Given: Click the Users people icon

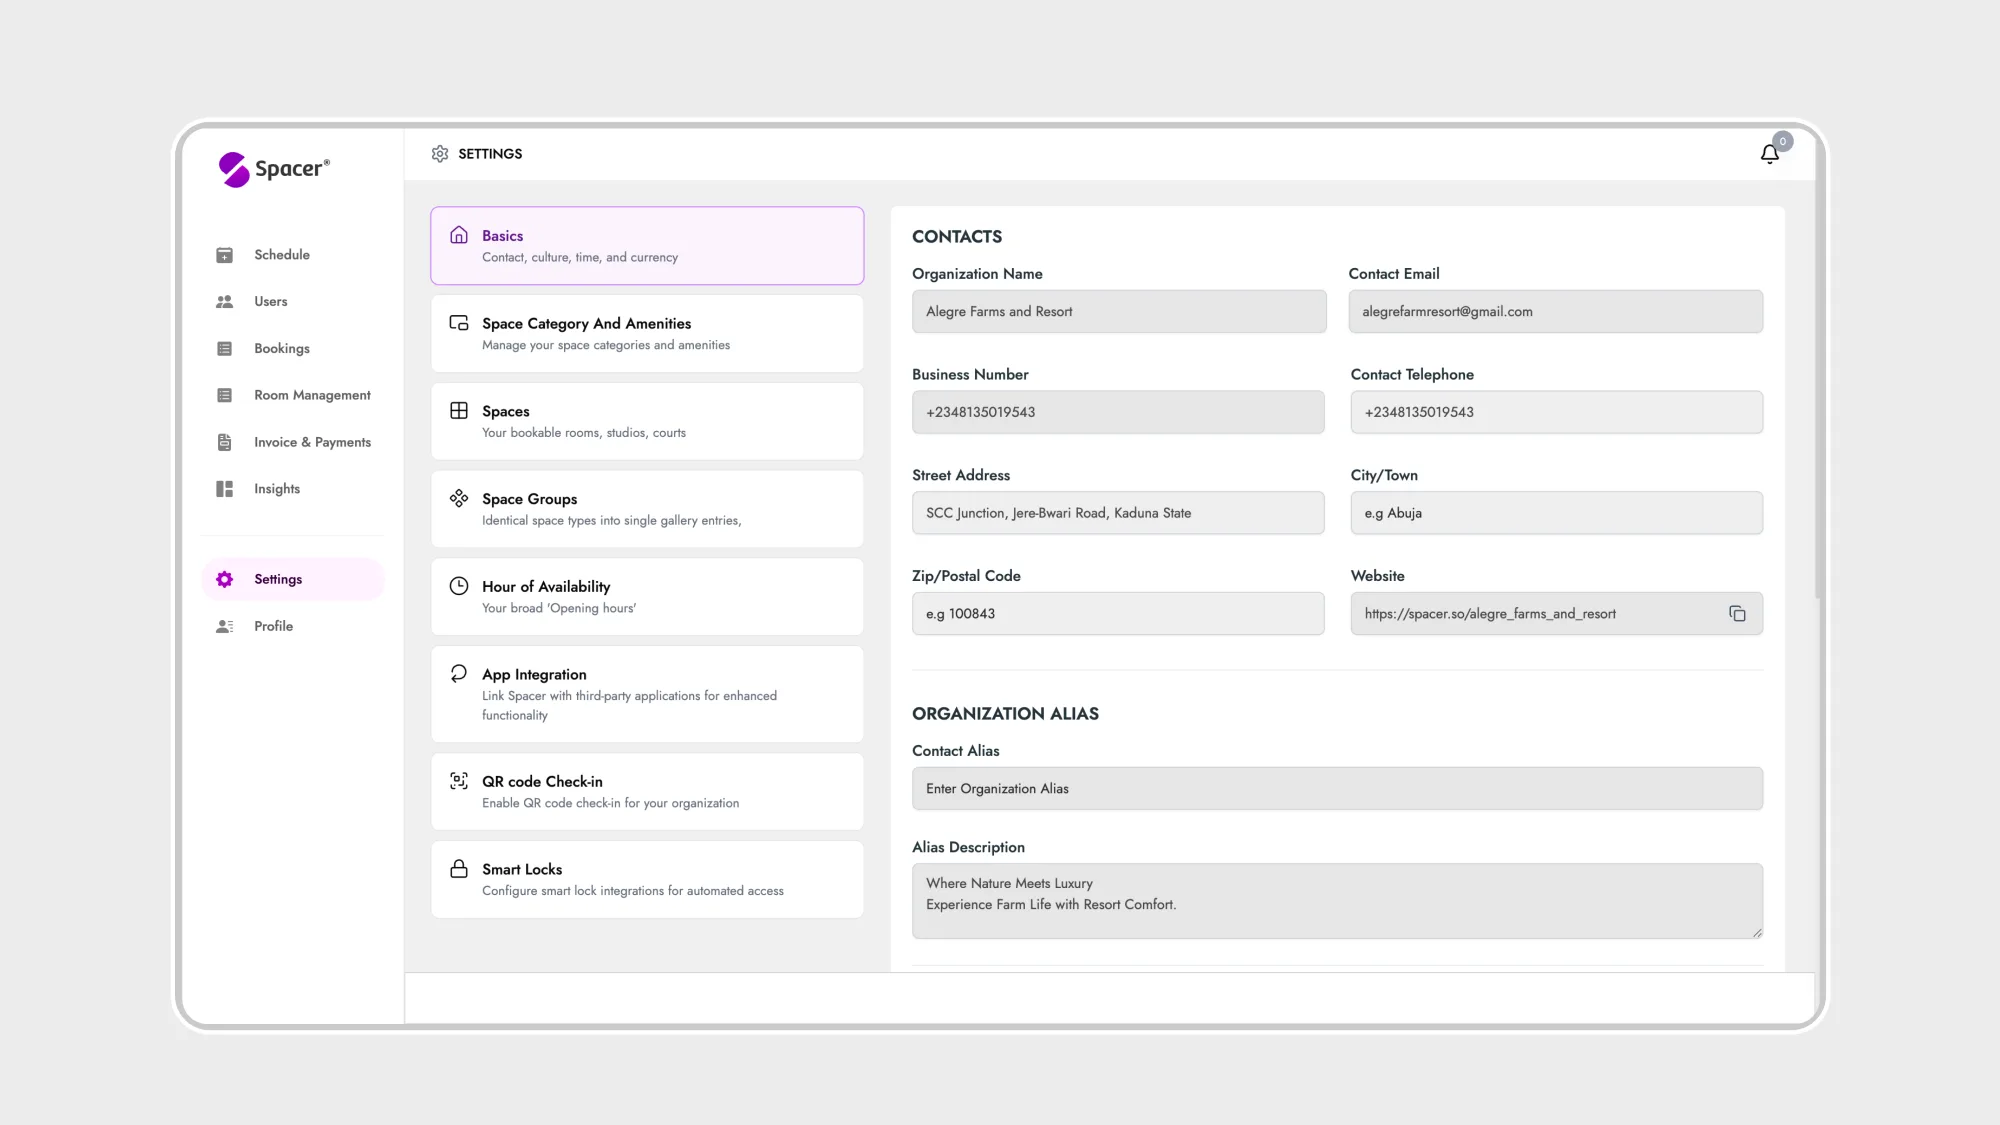Looking at the screenshot, I should [225, 302].
